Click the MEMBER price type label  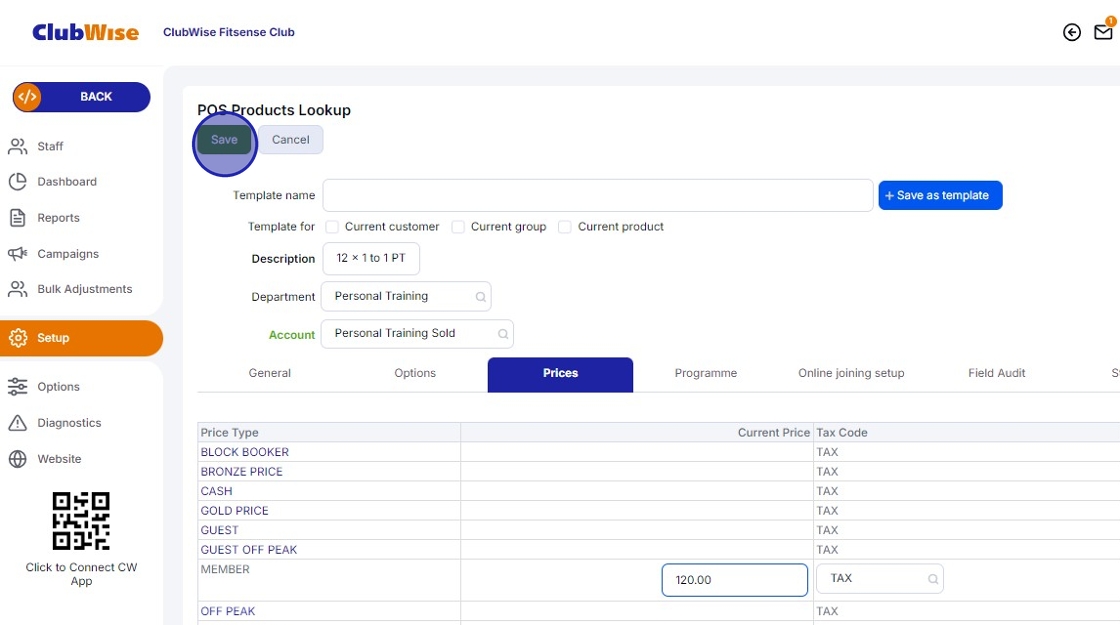coord(225,569)
